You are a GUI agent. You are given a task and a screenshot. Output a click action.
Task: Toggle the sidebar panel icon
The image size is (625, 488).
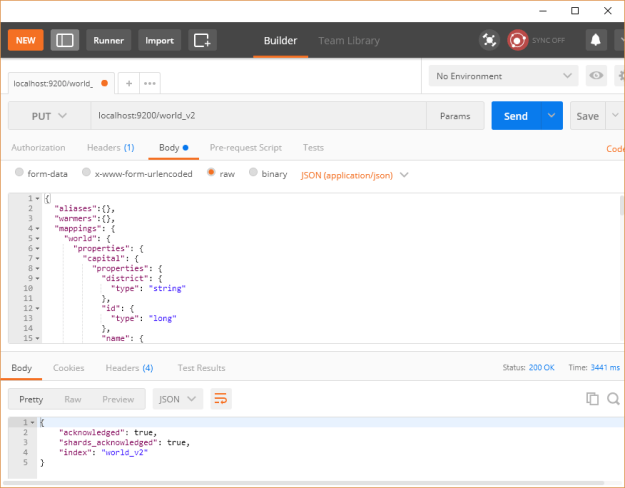pos(65,40)
